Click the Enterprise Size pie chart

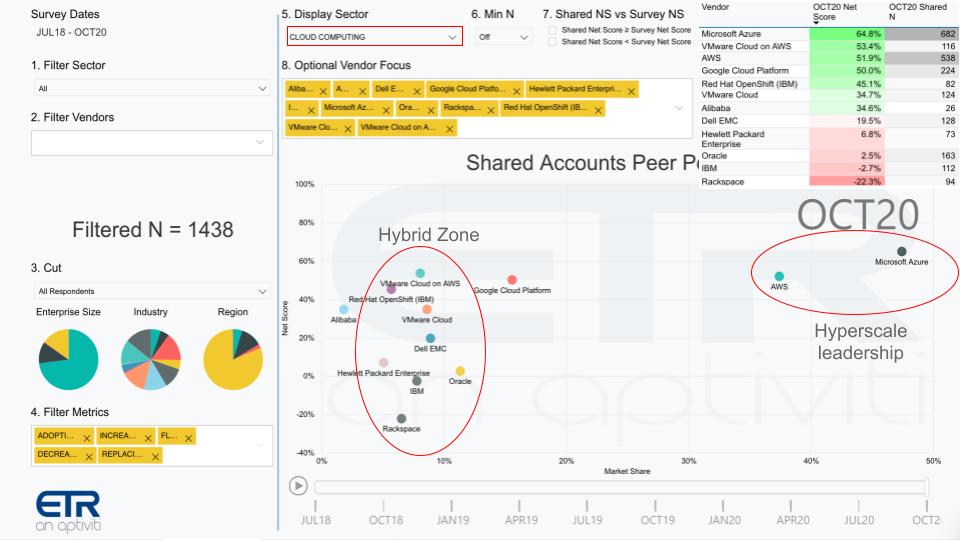point(69,359)
